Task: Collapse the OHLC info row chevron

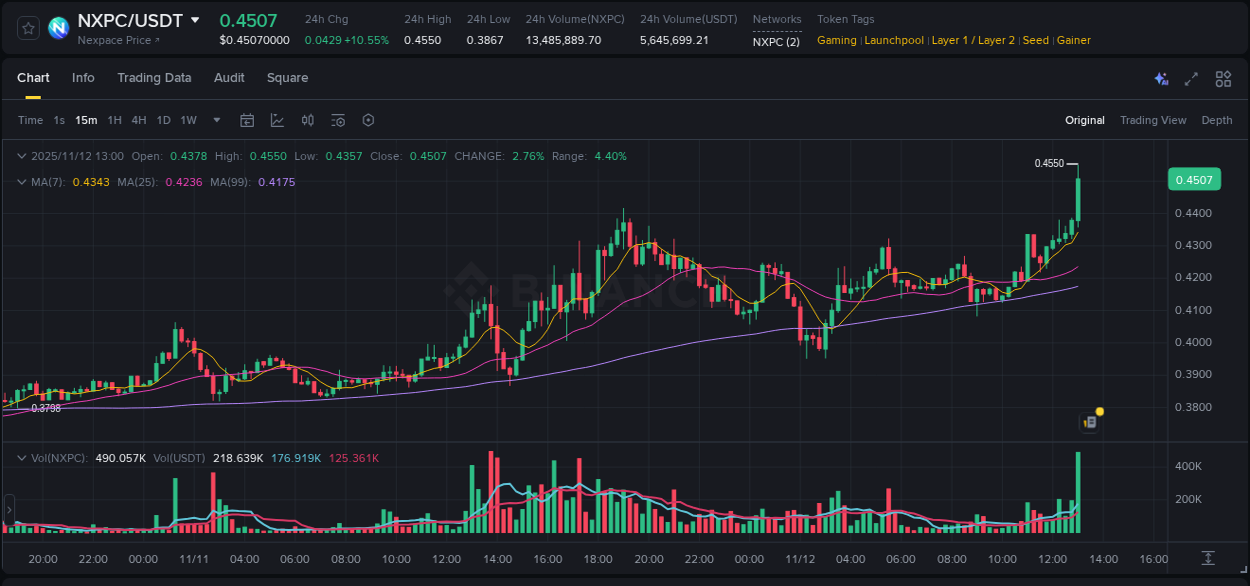Action: click(x=22, y=156)
